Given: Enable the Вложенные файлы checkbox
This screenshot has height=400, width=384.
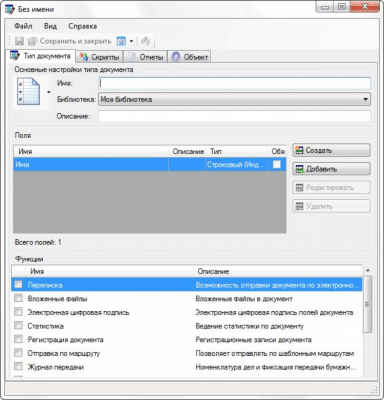Looking at the screenshot, I should [x=18, y=298].
